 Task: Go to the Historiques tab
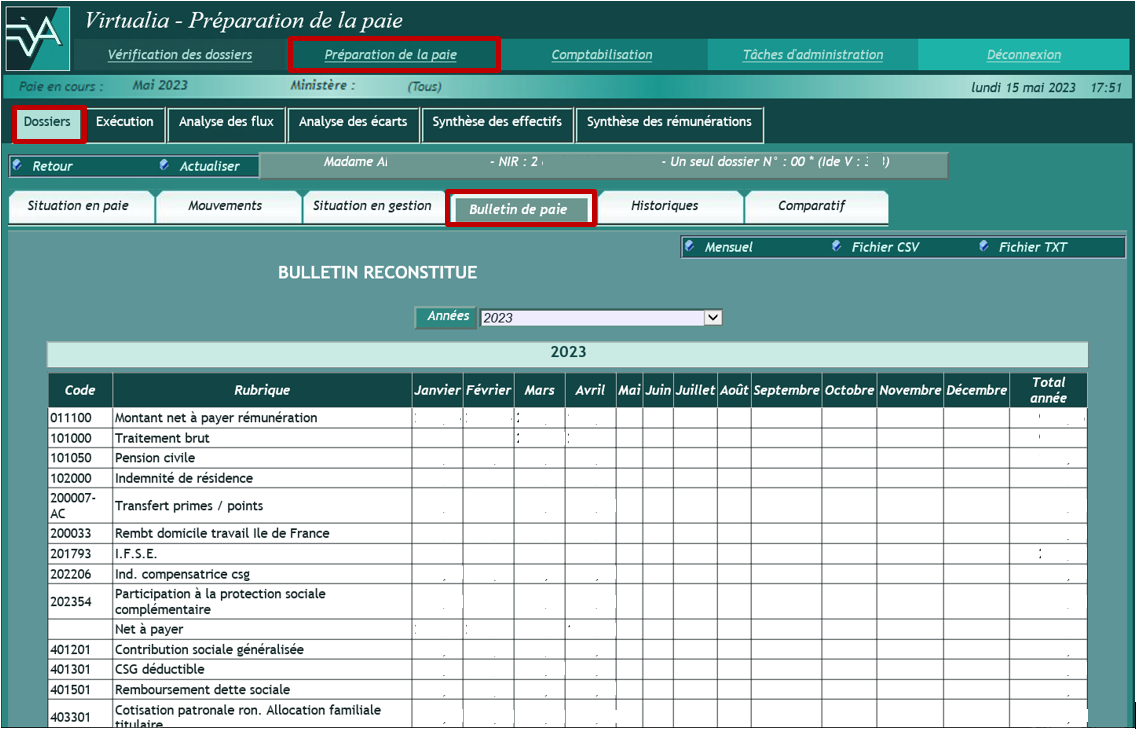click(x=664, y=206)
